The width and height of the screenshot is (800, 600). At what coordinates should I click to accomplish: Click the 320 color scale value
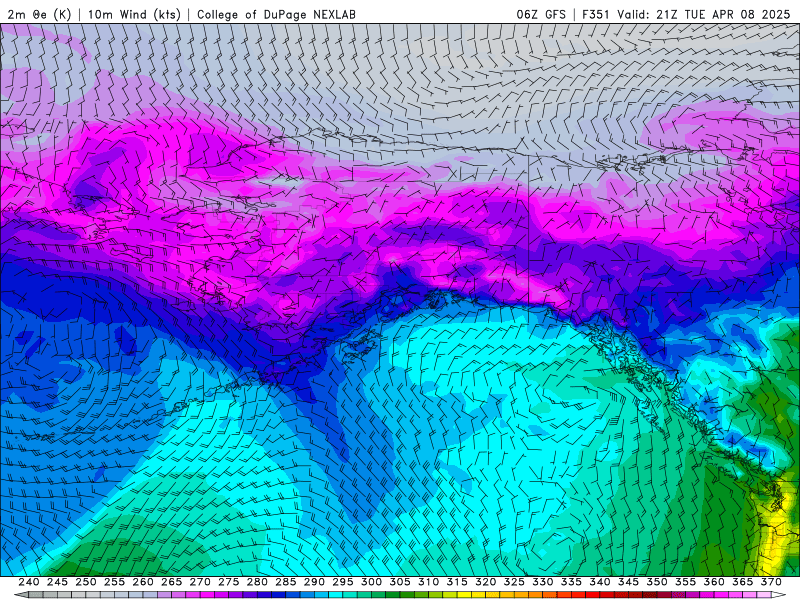click(486, 582)
